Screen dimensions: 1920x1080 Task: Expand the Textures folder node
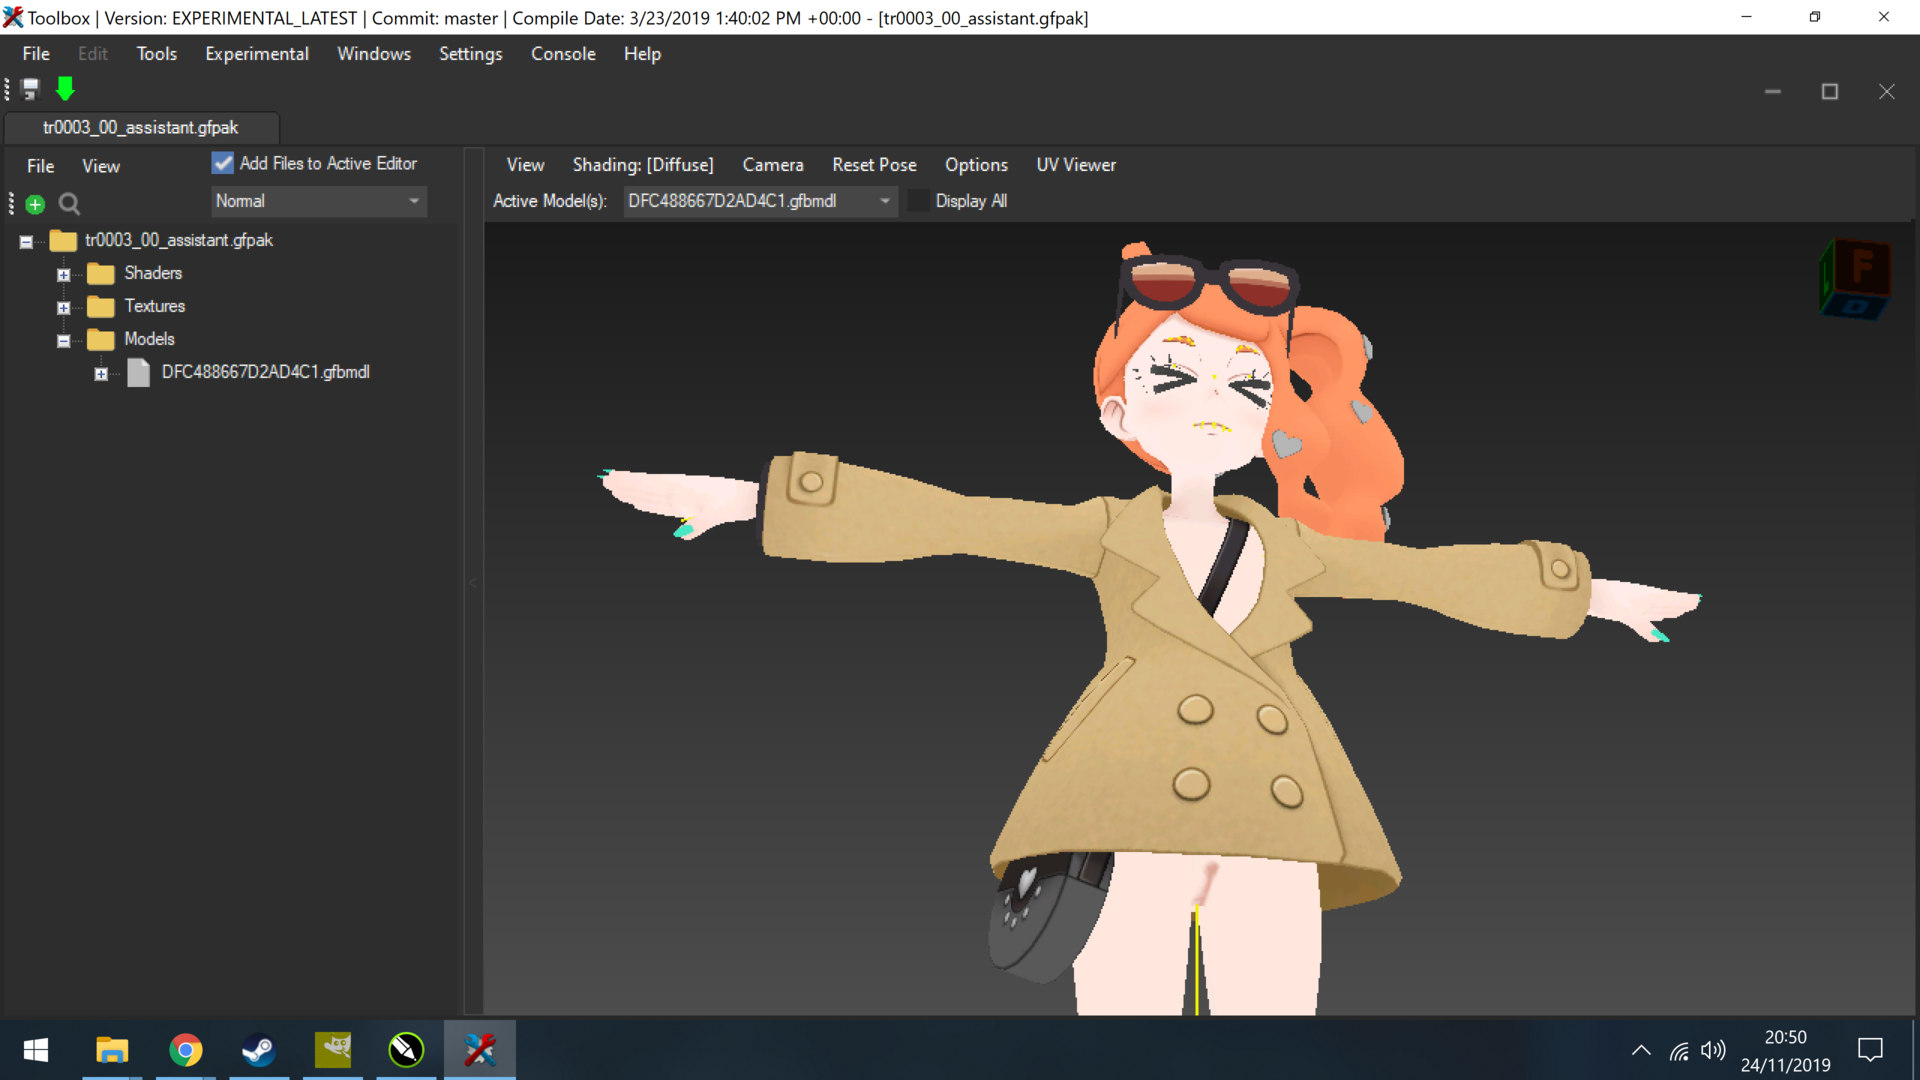tap(64, 307)
